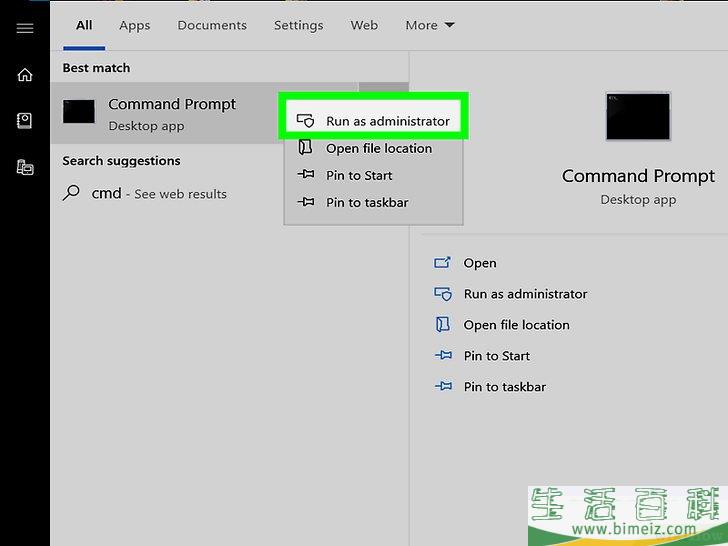Select Open file location in context menu

(x=378, y=148)
